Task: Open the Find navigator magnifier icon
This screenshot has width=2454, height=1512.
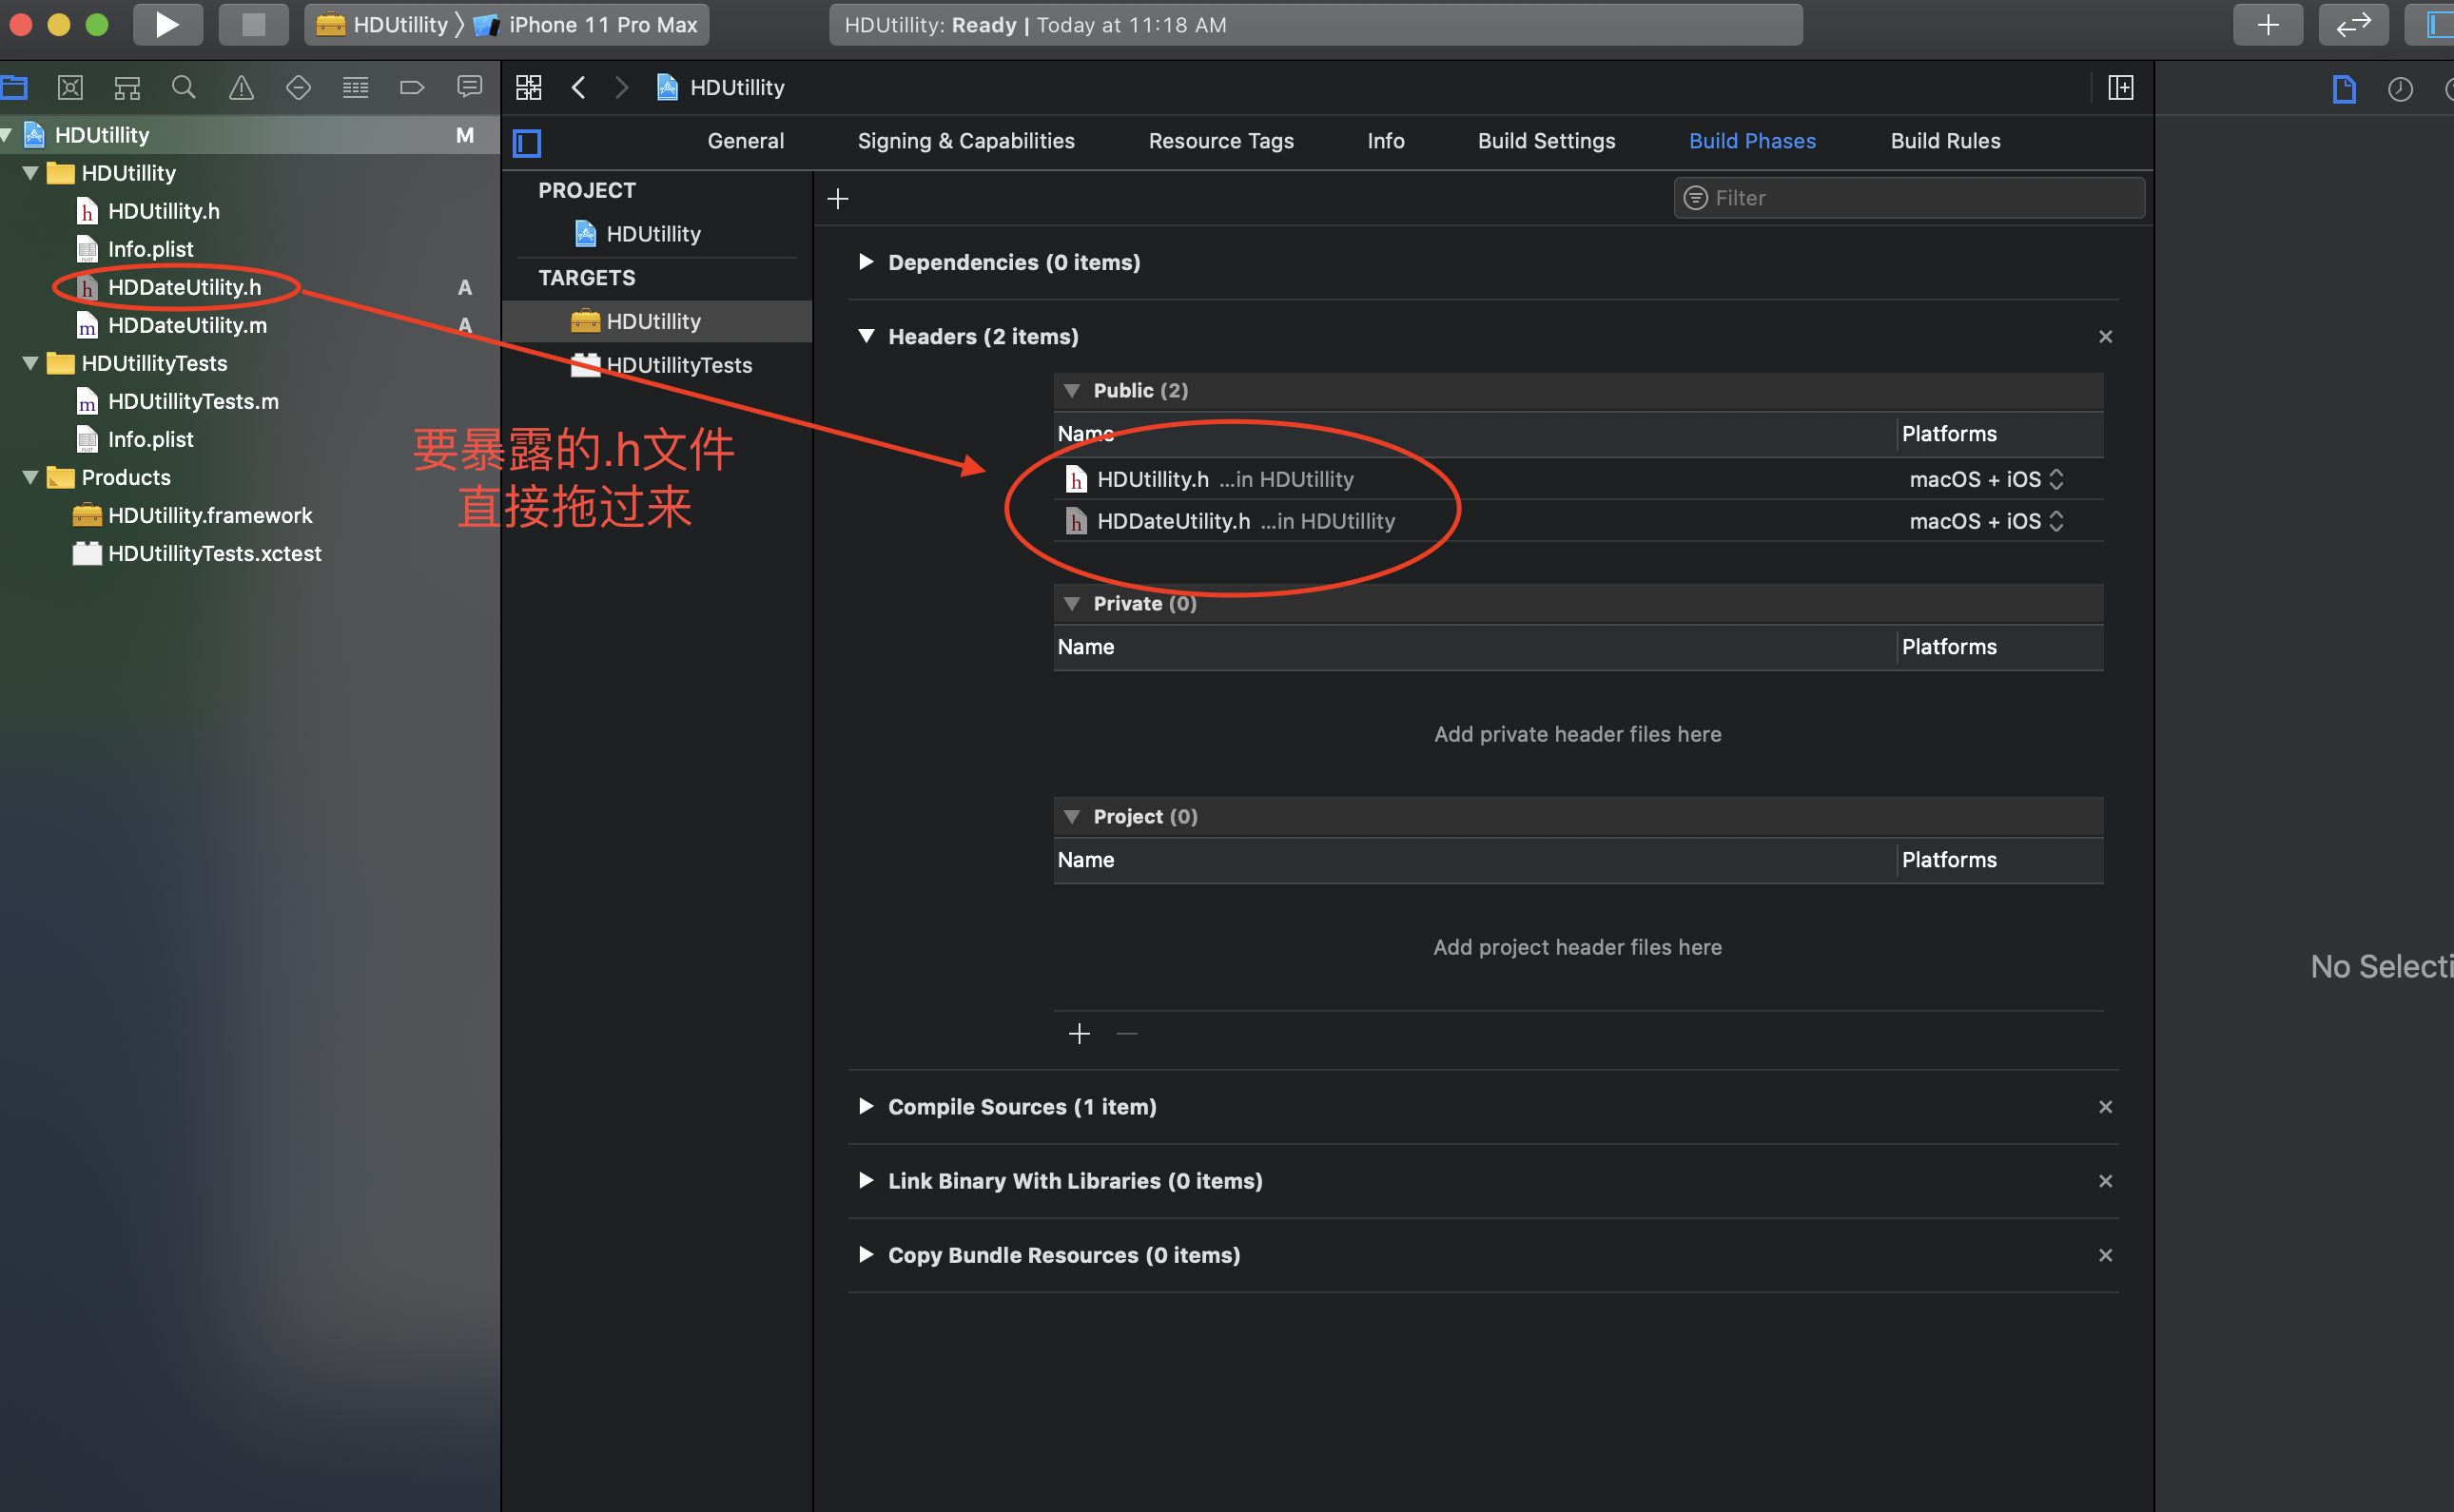Action: (x=183, y=88)
